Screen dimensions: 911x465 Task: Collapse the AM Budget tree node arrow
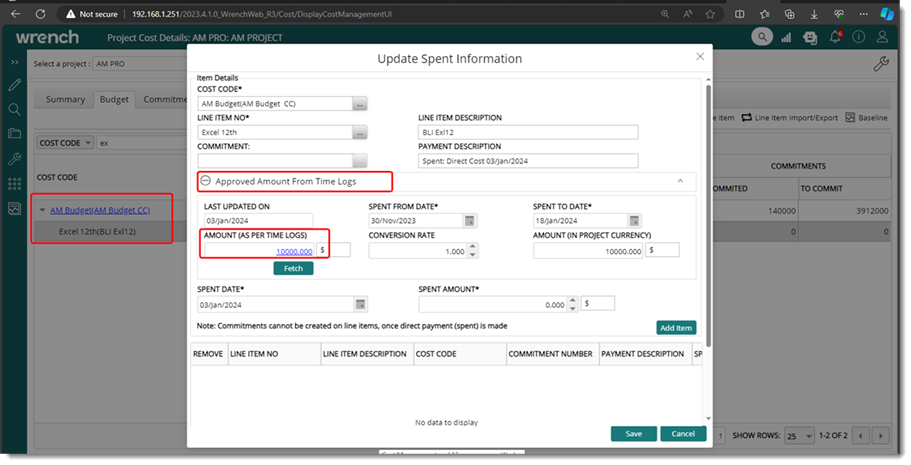42,210
